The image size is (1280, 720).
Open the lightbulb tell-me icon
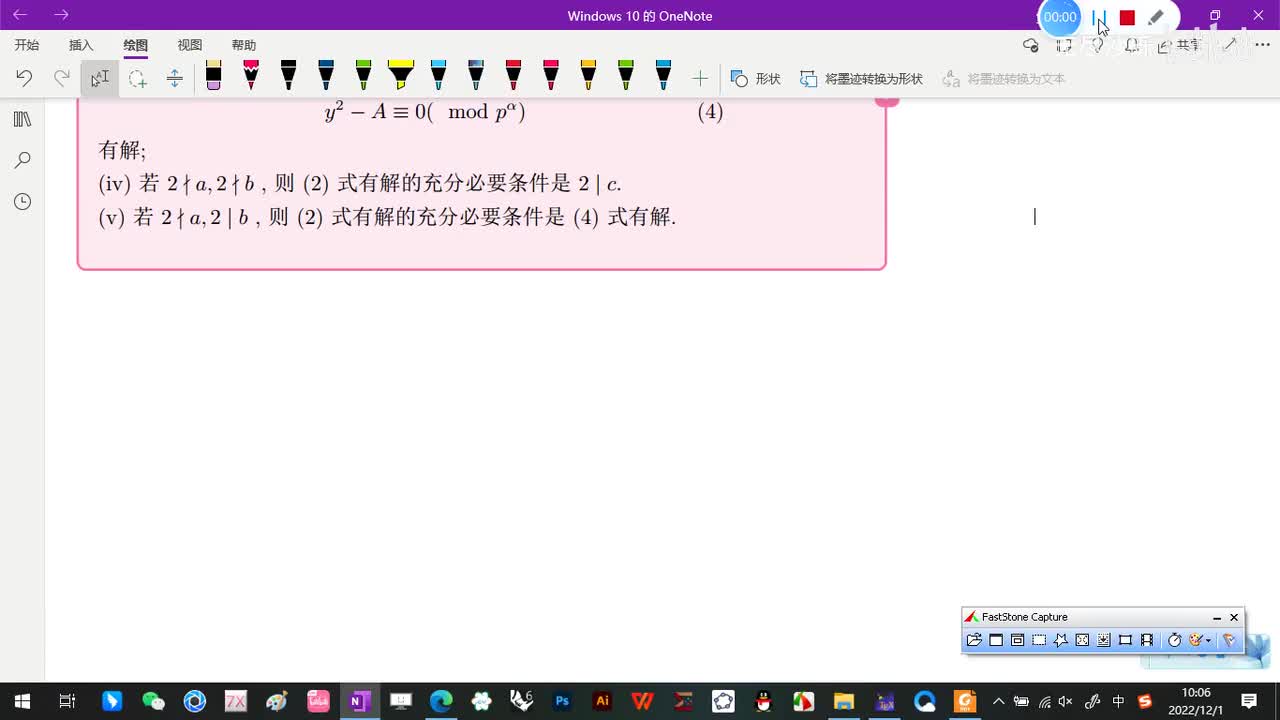(1097, 45)
